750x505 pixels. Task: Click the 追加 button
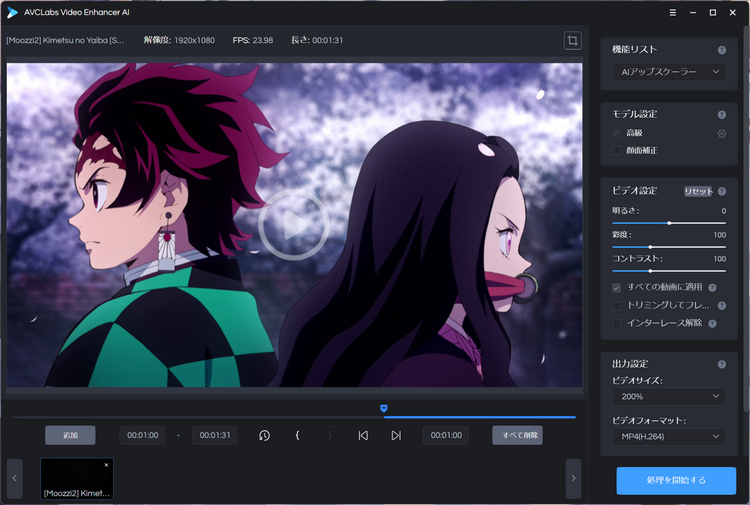click(70, 435)
